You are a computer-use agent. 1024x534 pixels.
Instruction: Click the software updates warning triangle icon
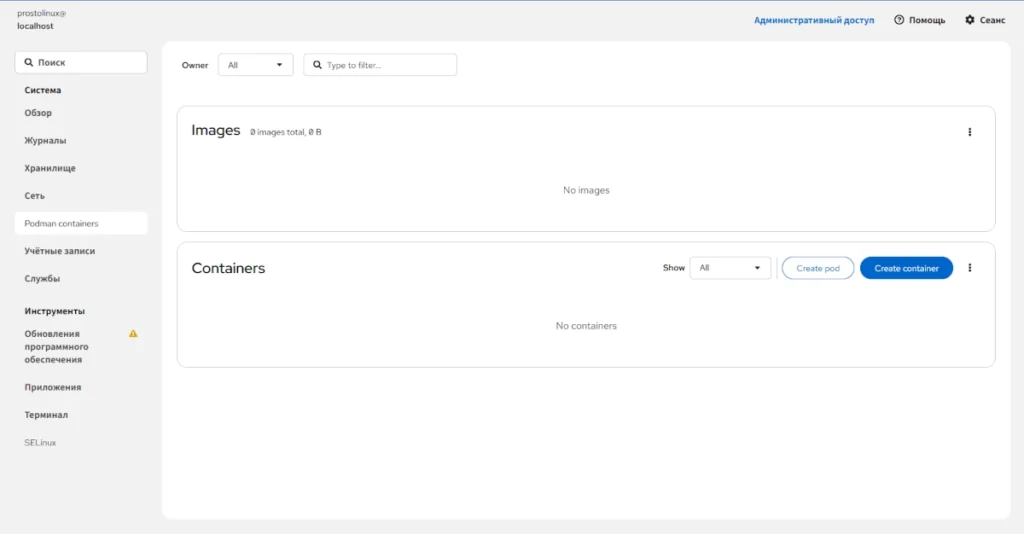(133, 334)
